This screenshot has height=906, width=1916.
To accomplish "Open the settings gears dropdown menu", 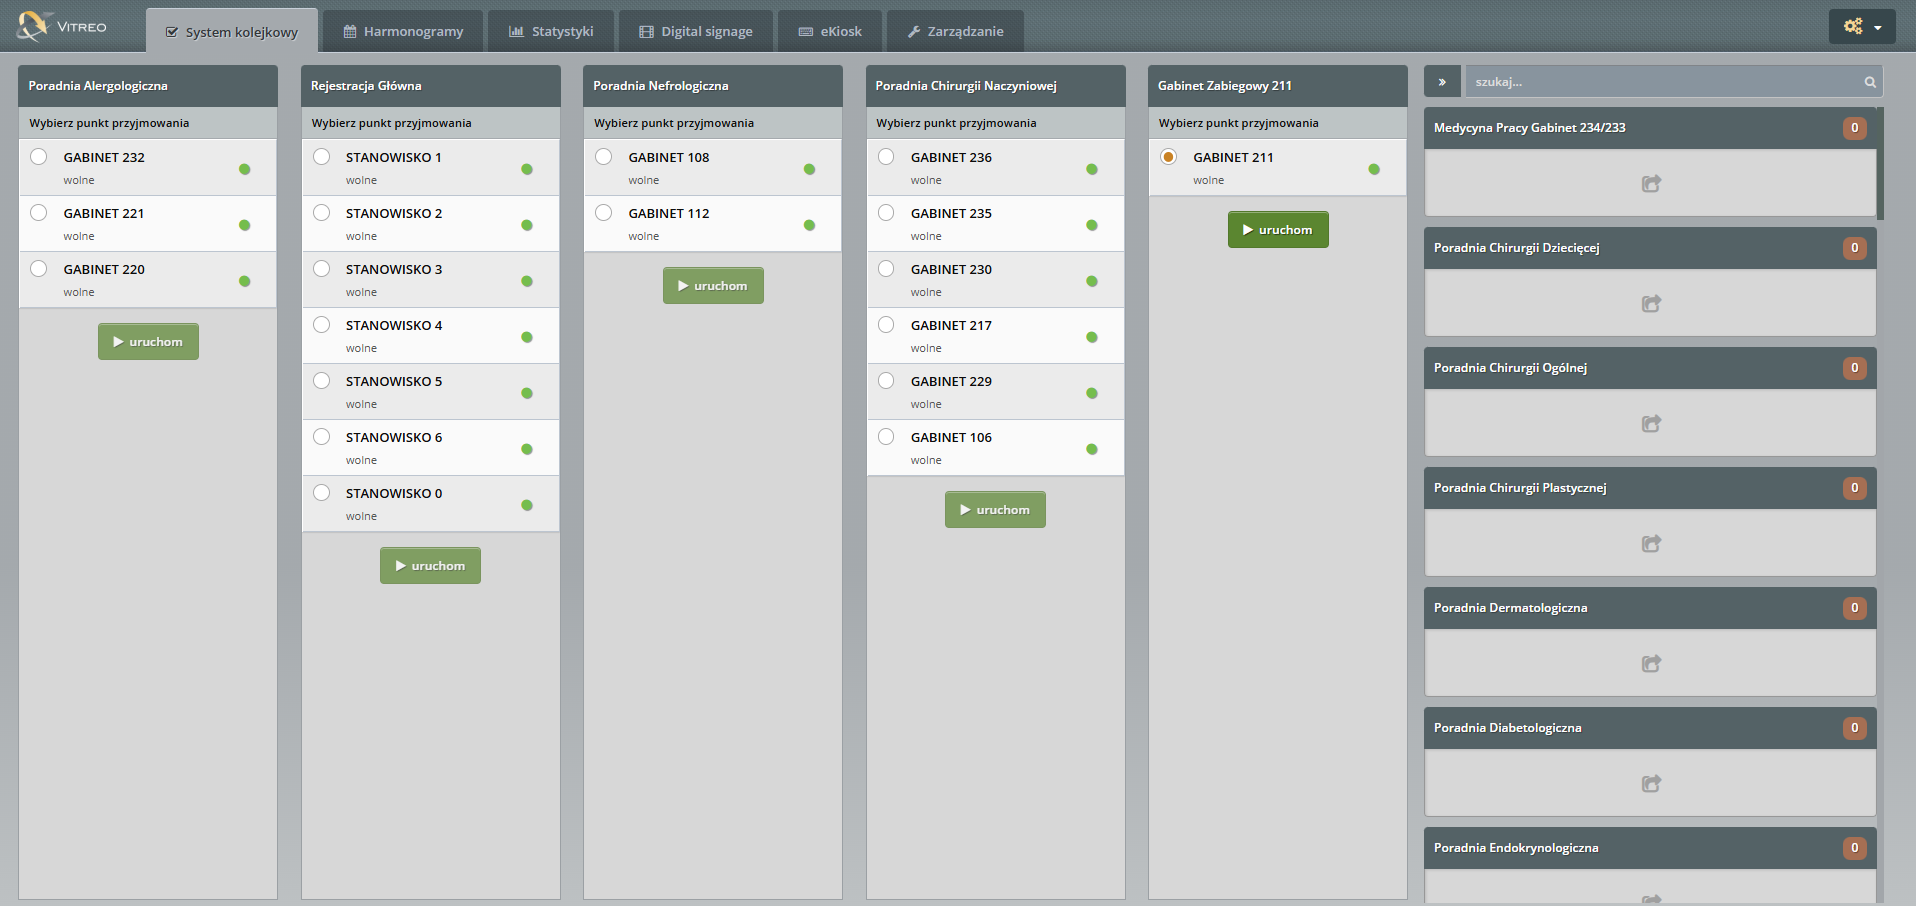I will click(1861, 27).
